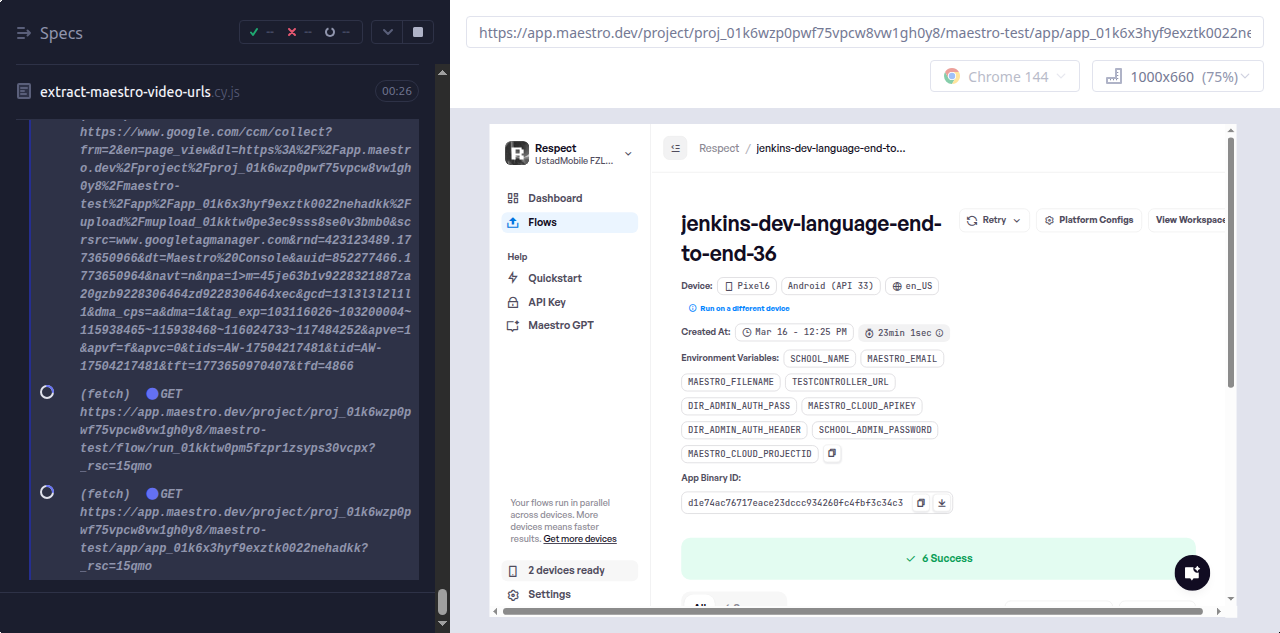
Task: Click the info icon next to duration
Action: pyautogui.click(x=939, y=333)
